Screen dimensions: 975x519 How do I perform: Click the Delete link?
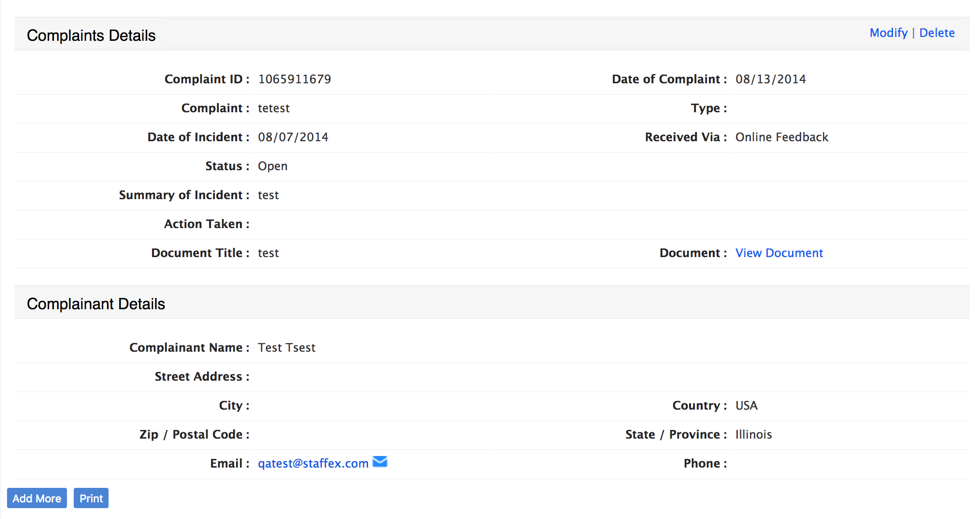coord(936,33)
